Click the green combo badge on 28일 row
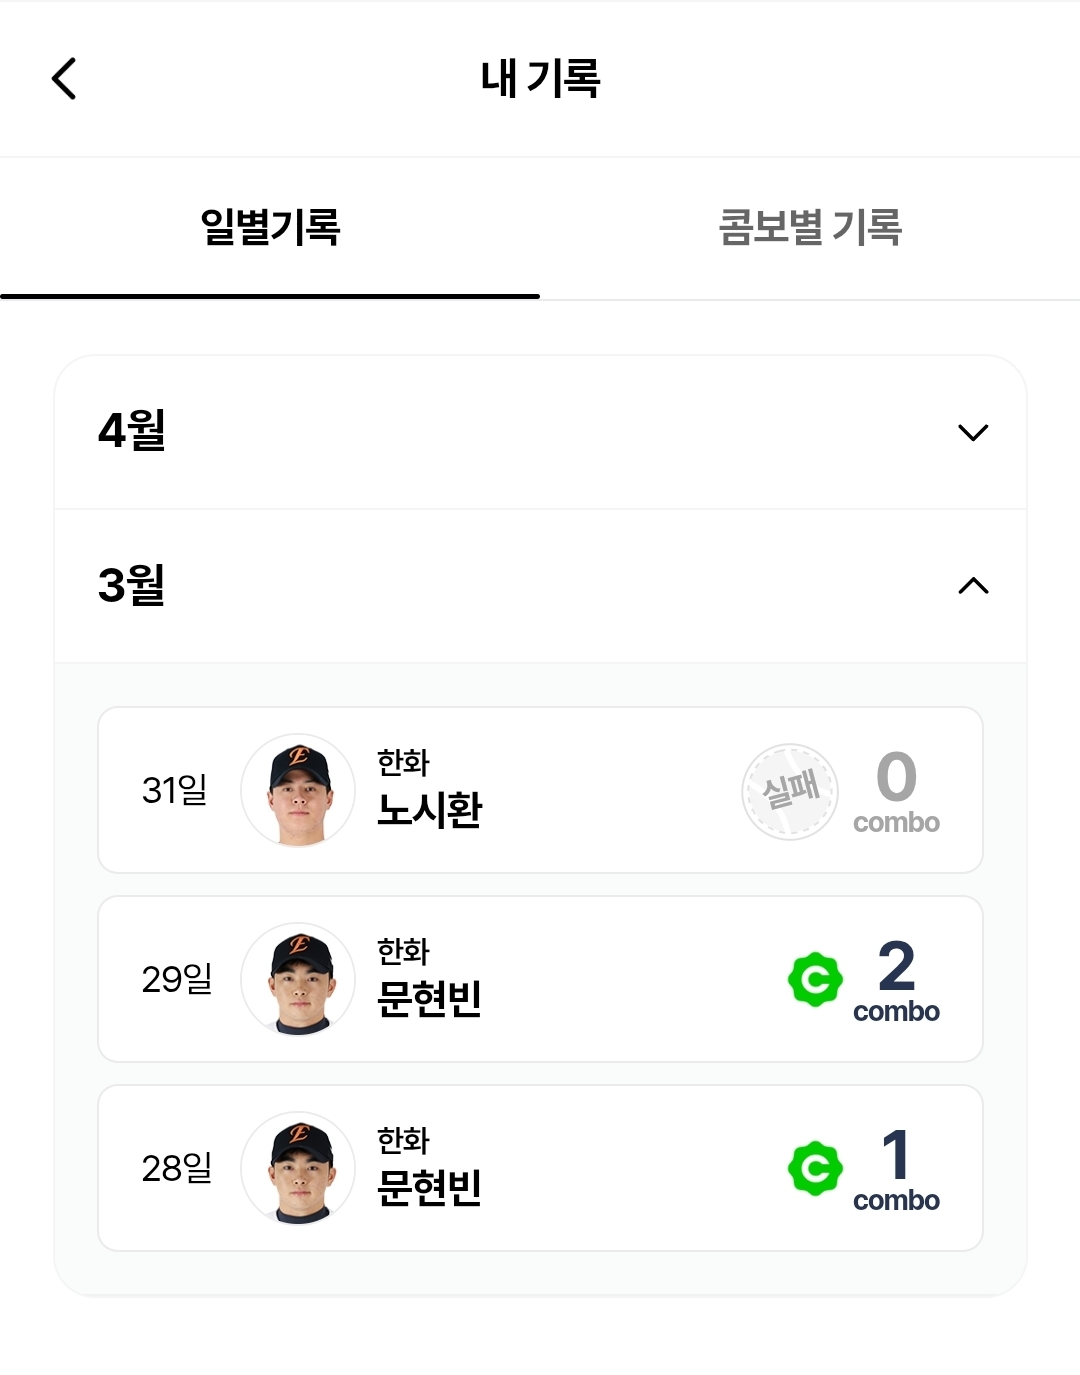Screen dimensions: 1080x1375 point(815,1168)
